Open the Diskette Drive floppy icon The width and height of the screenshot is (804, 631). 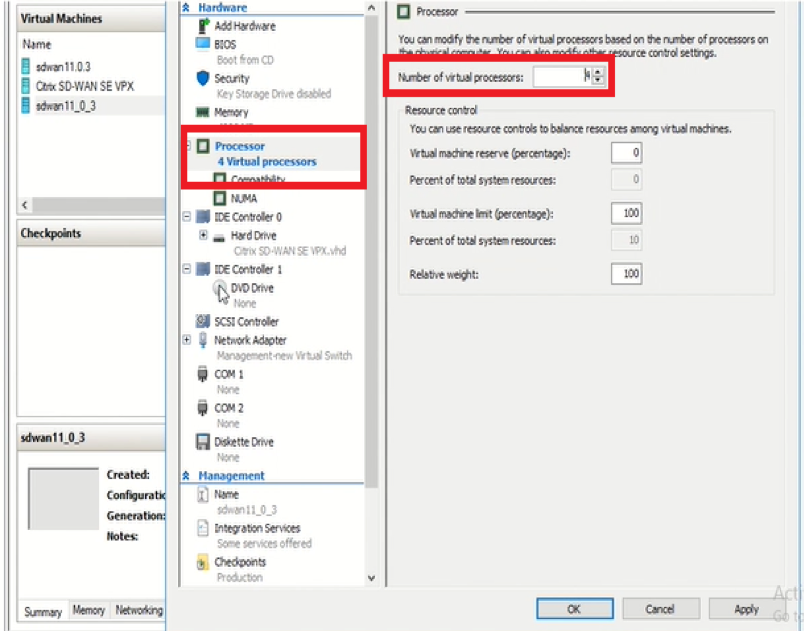[203, 442]
